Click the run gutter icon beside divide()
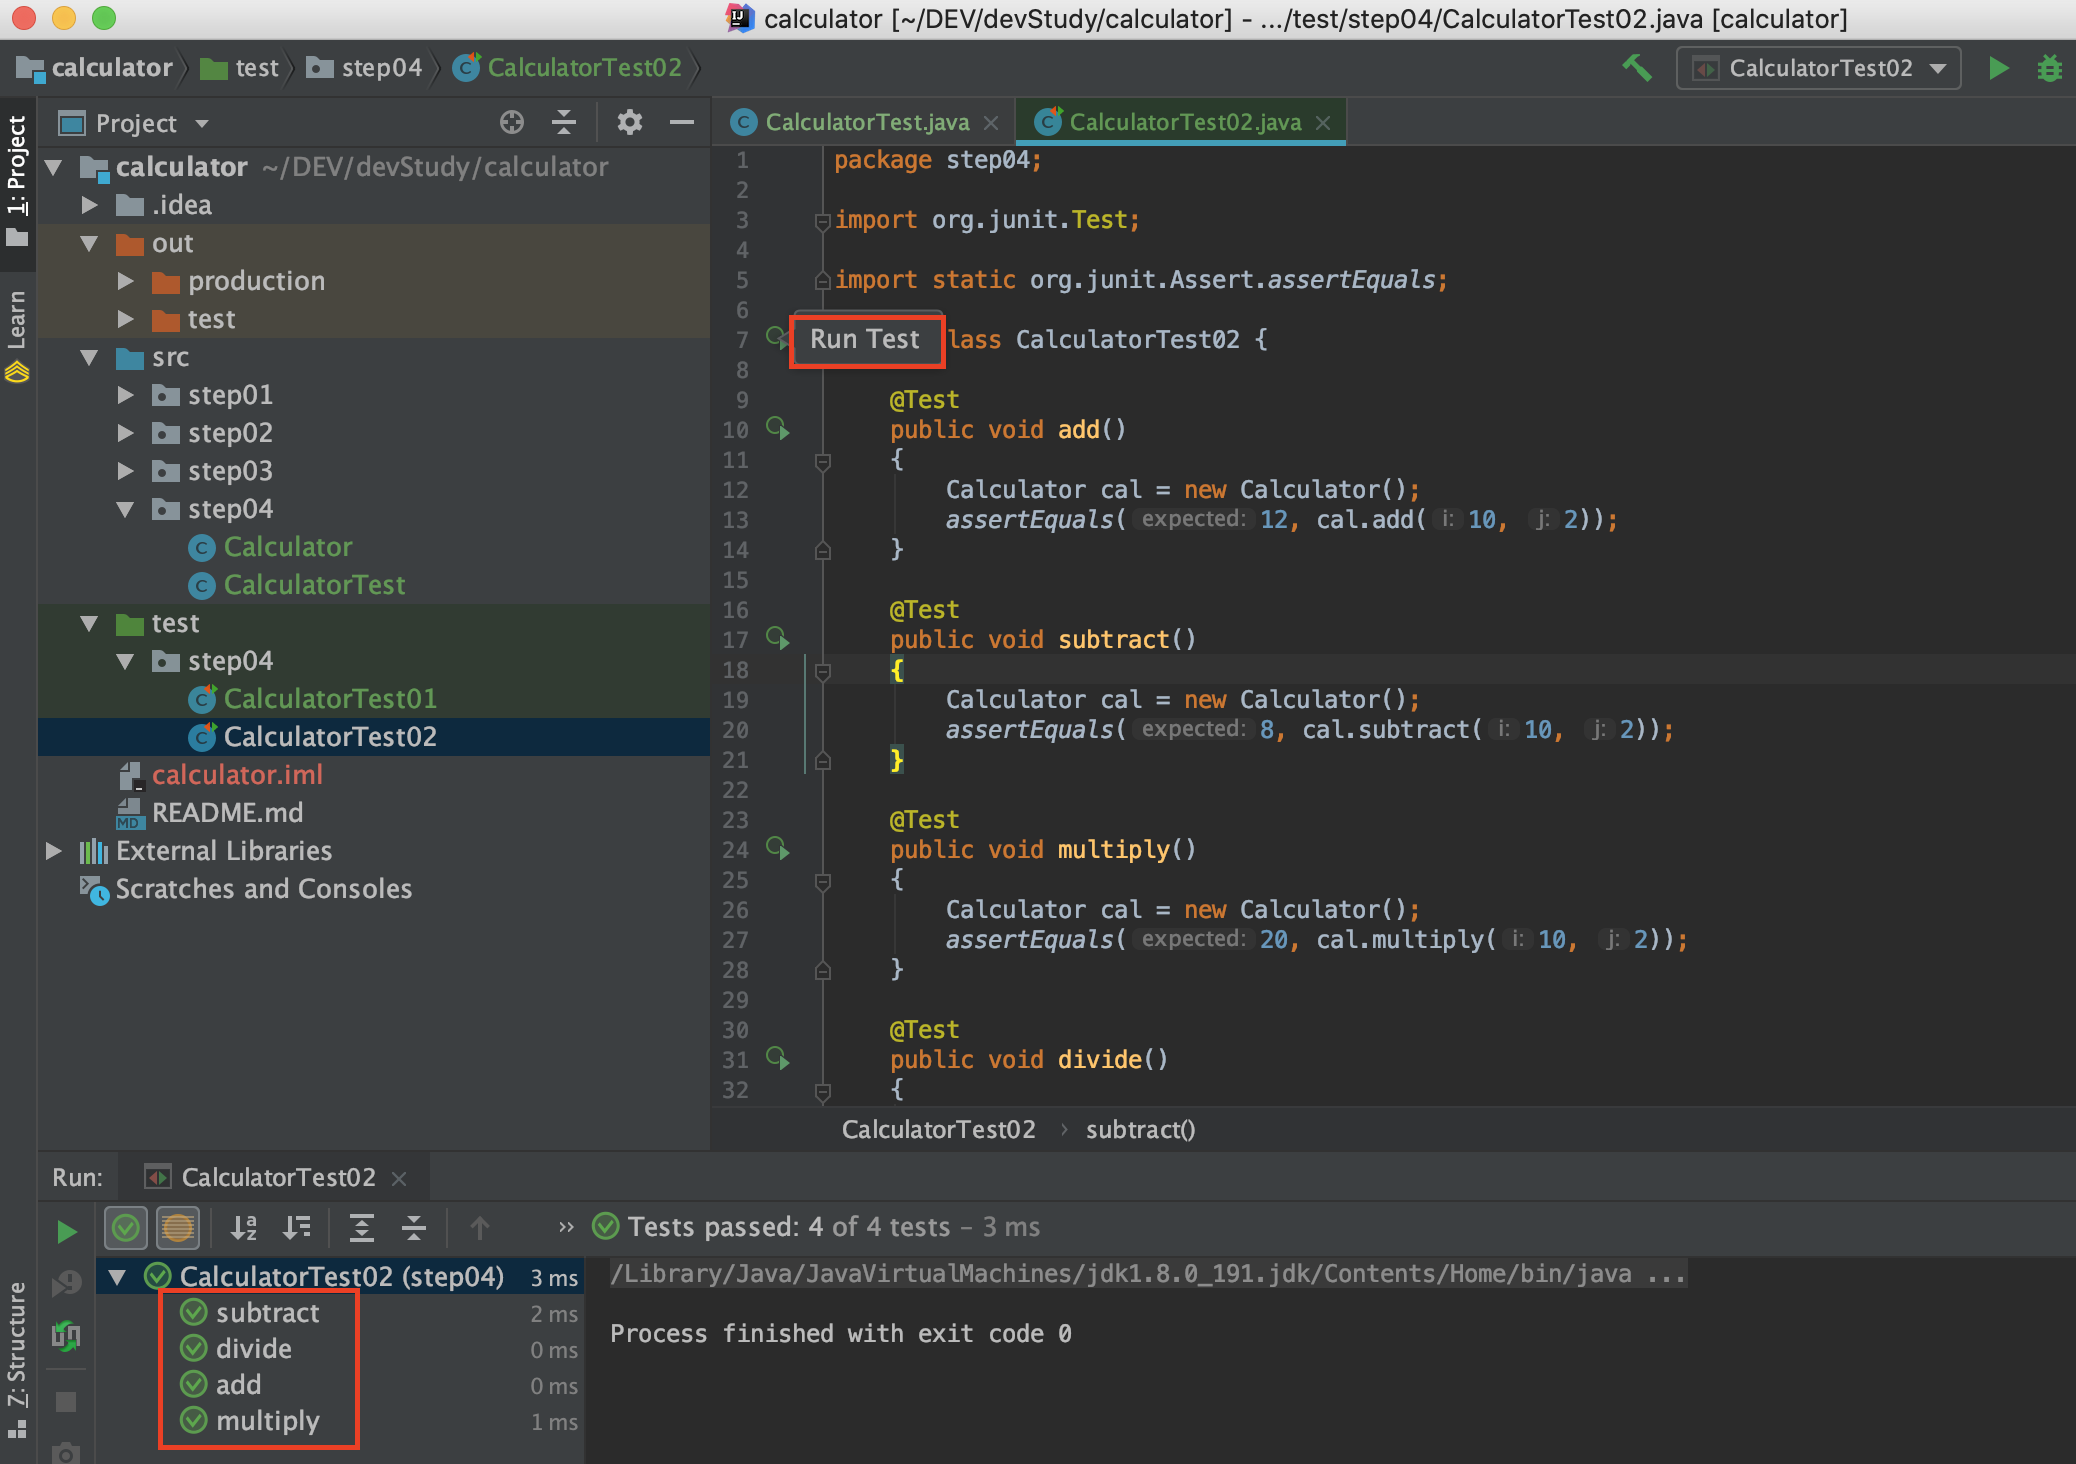 [778, 1059]
